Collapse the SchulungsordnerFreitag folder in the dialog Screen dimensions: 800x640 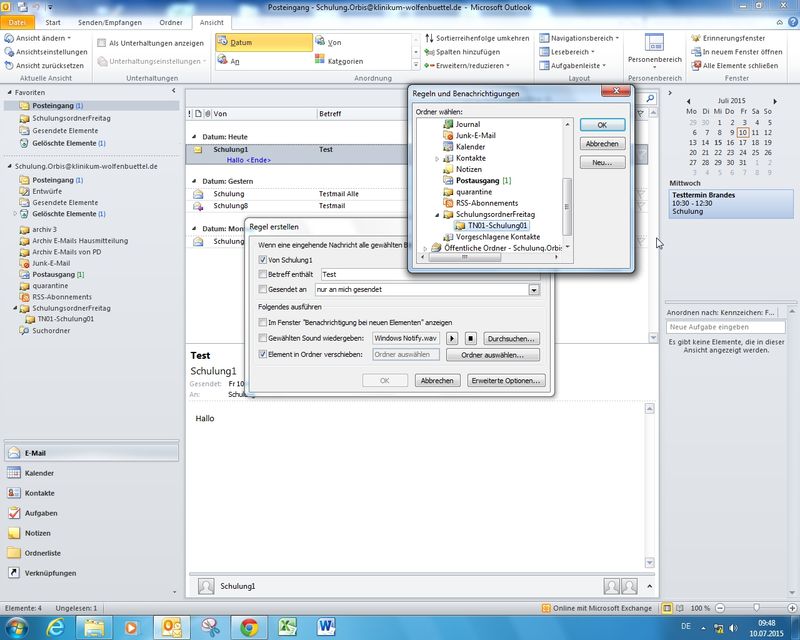click(x=437, y=214)
